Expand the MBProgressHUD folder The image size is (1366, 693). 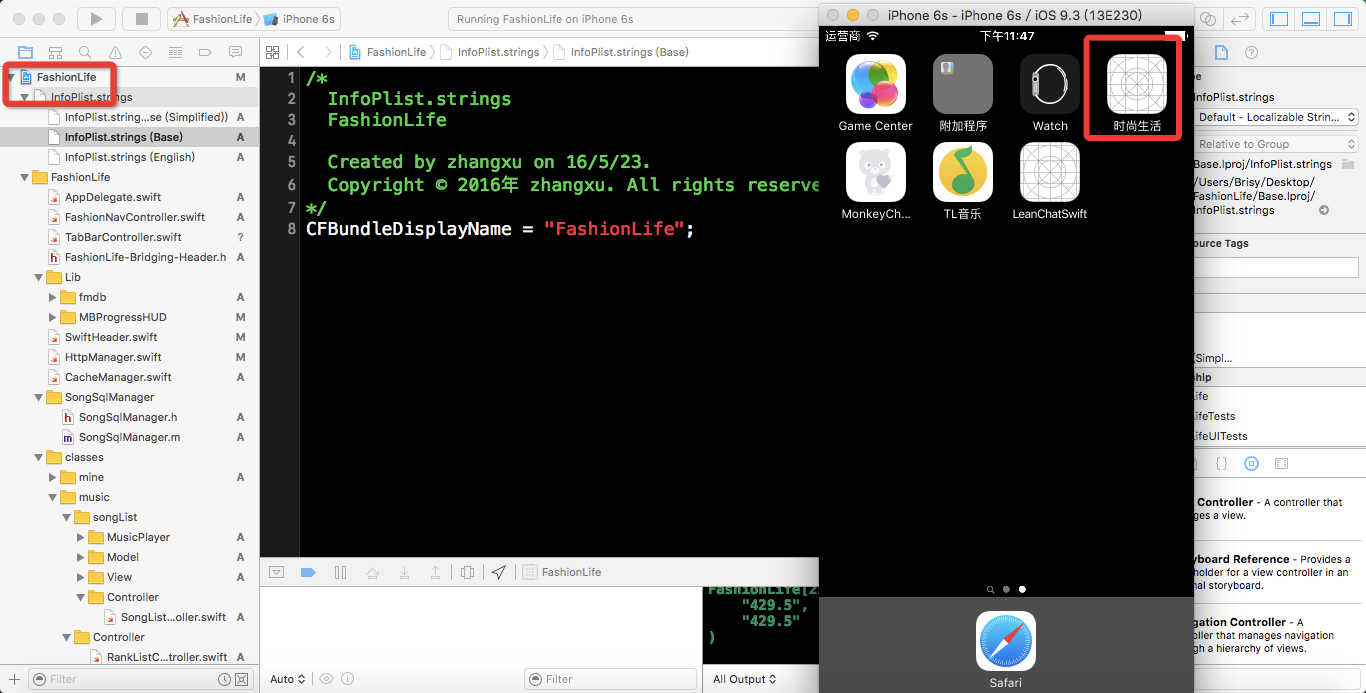[x=52, y=317]
